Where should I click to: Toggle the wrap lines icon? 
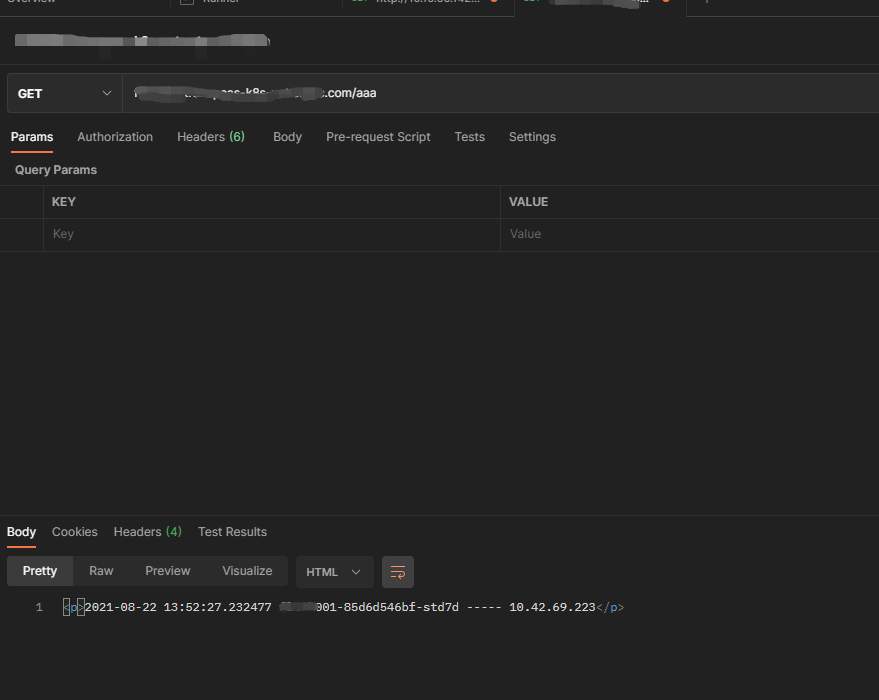(398, 572)
